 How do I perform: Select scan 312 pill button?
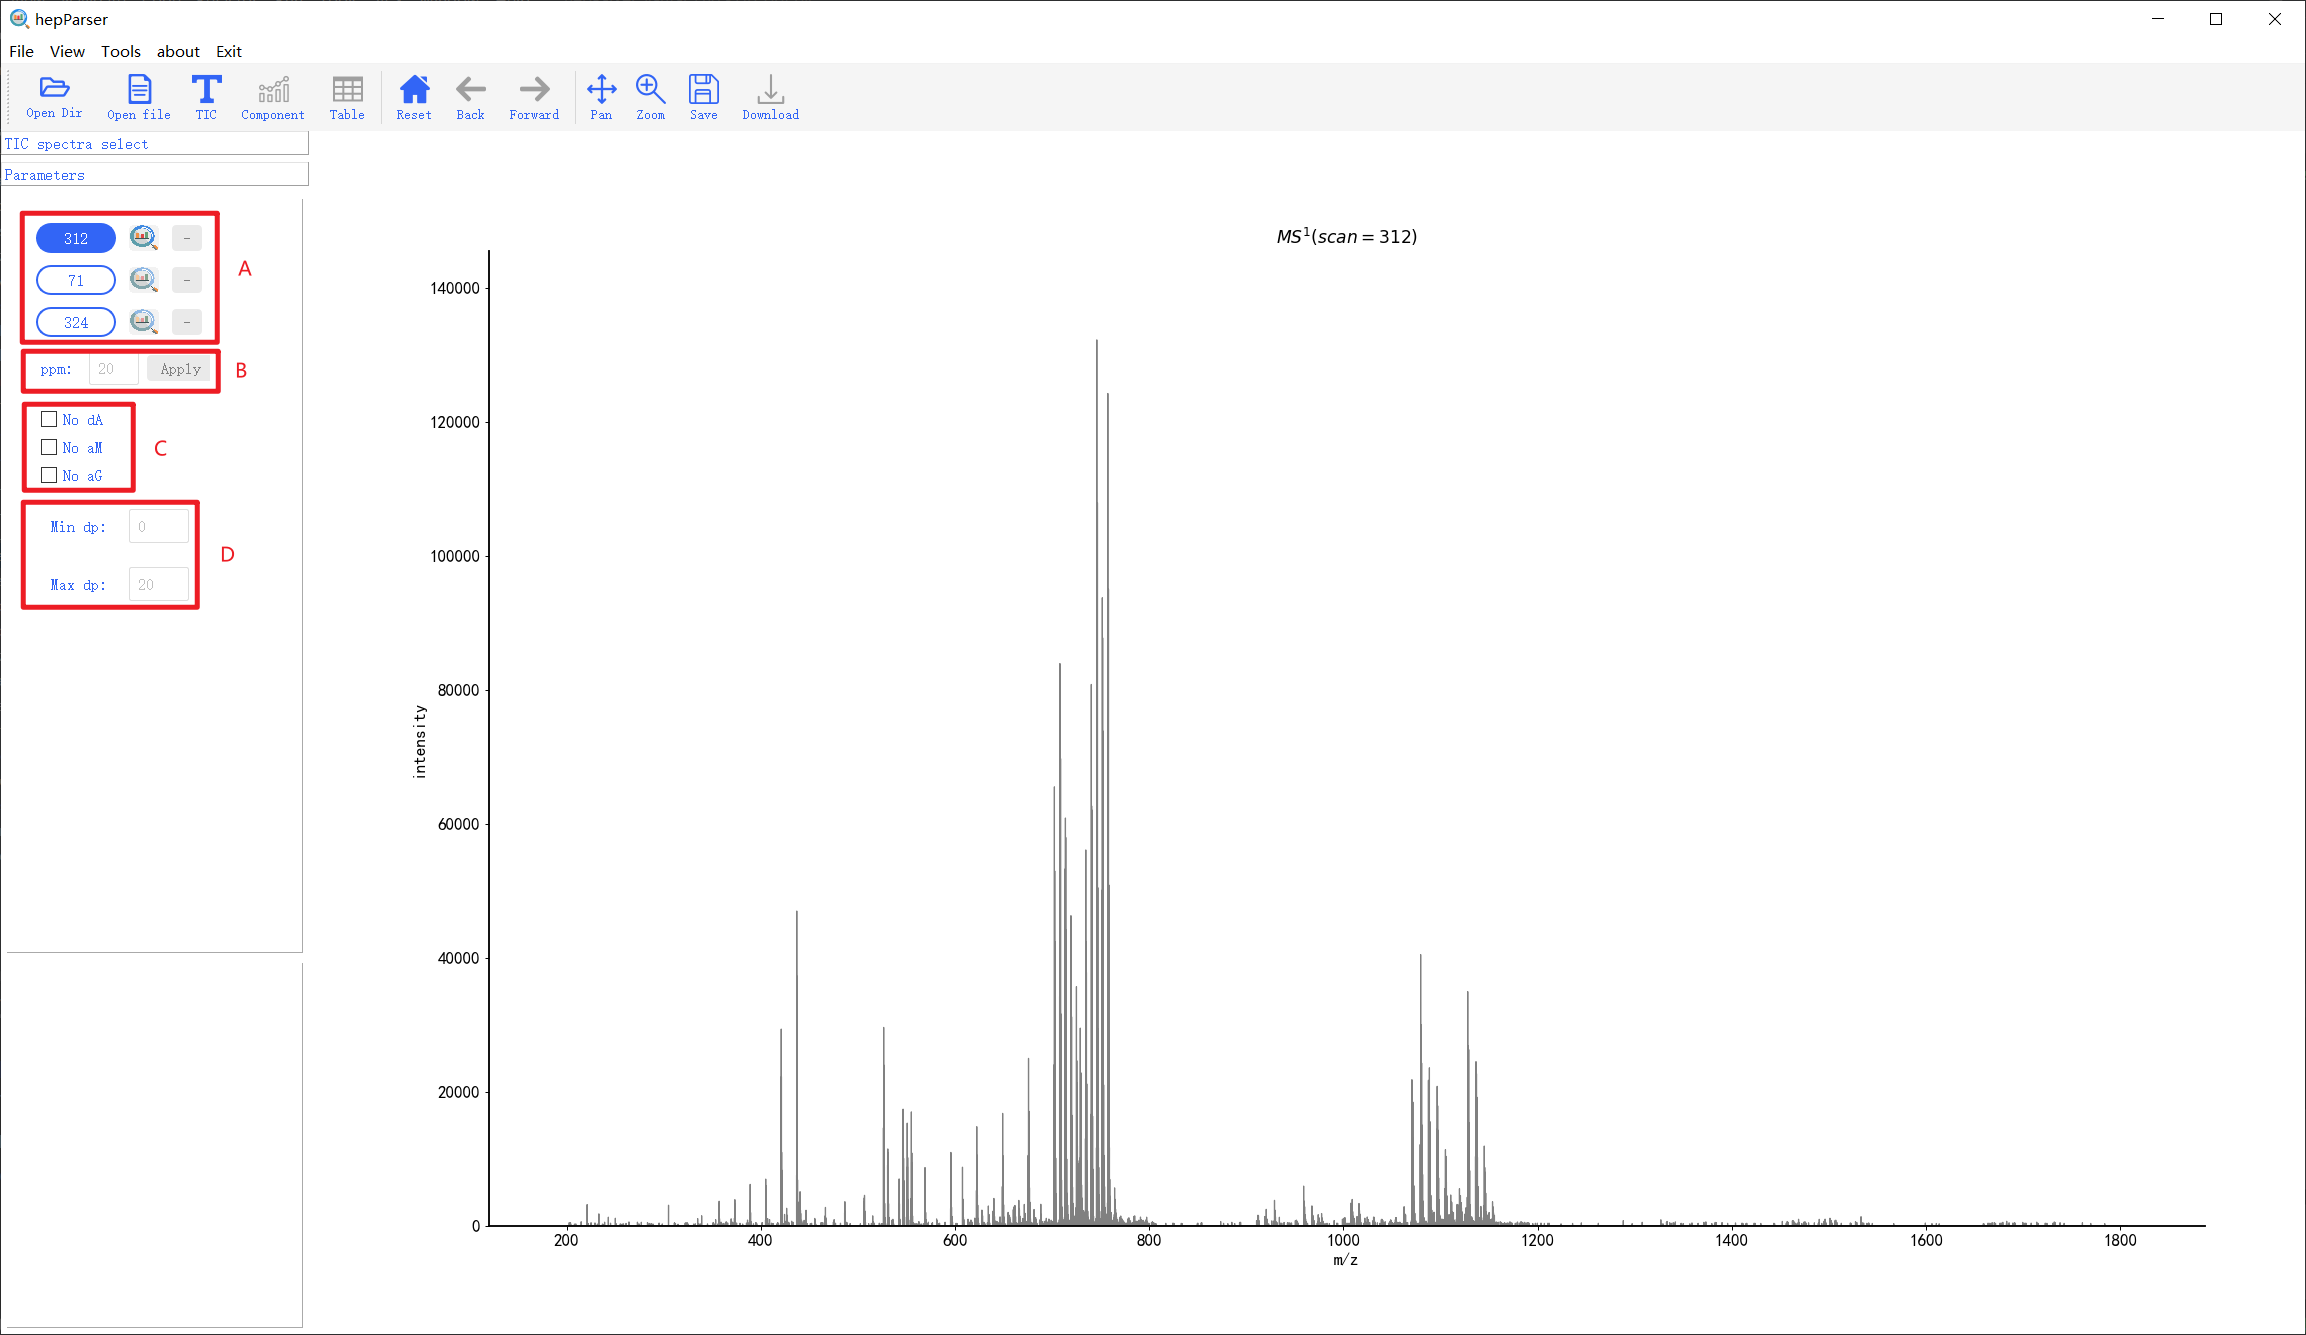76,238
